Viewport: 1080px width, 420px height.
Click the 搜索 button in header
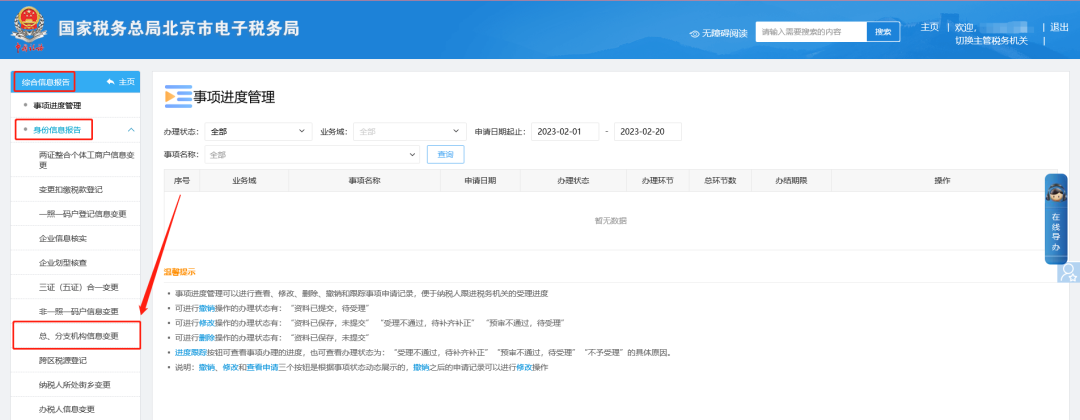coord(883,32)
